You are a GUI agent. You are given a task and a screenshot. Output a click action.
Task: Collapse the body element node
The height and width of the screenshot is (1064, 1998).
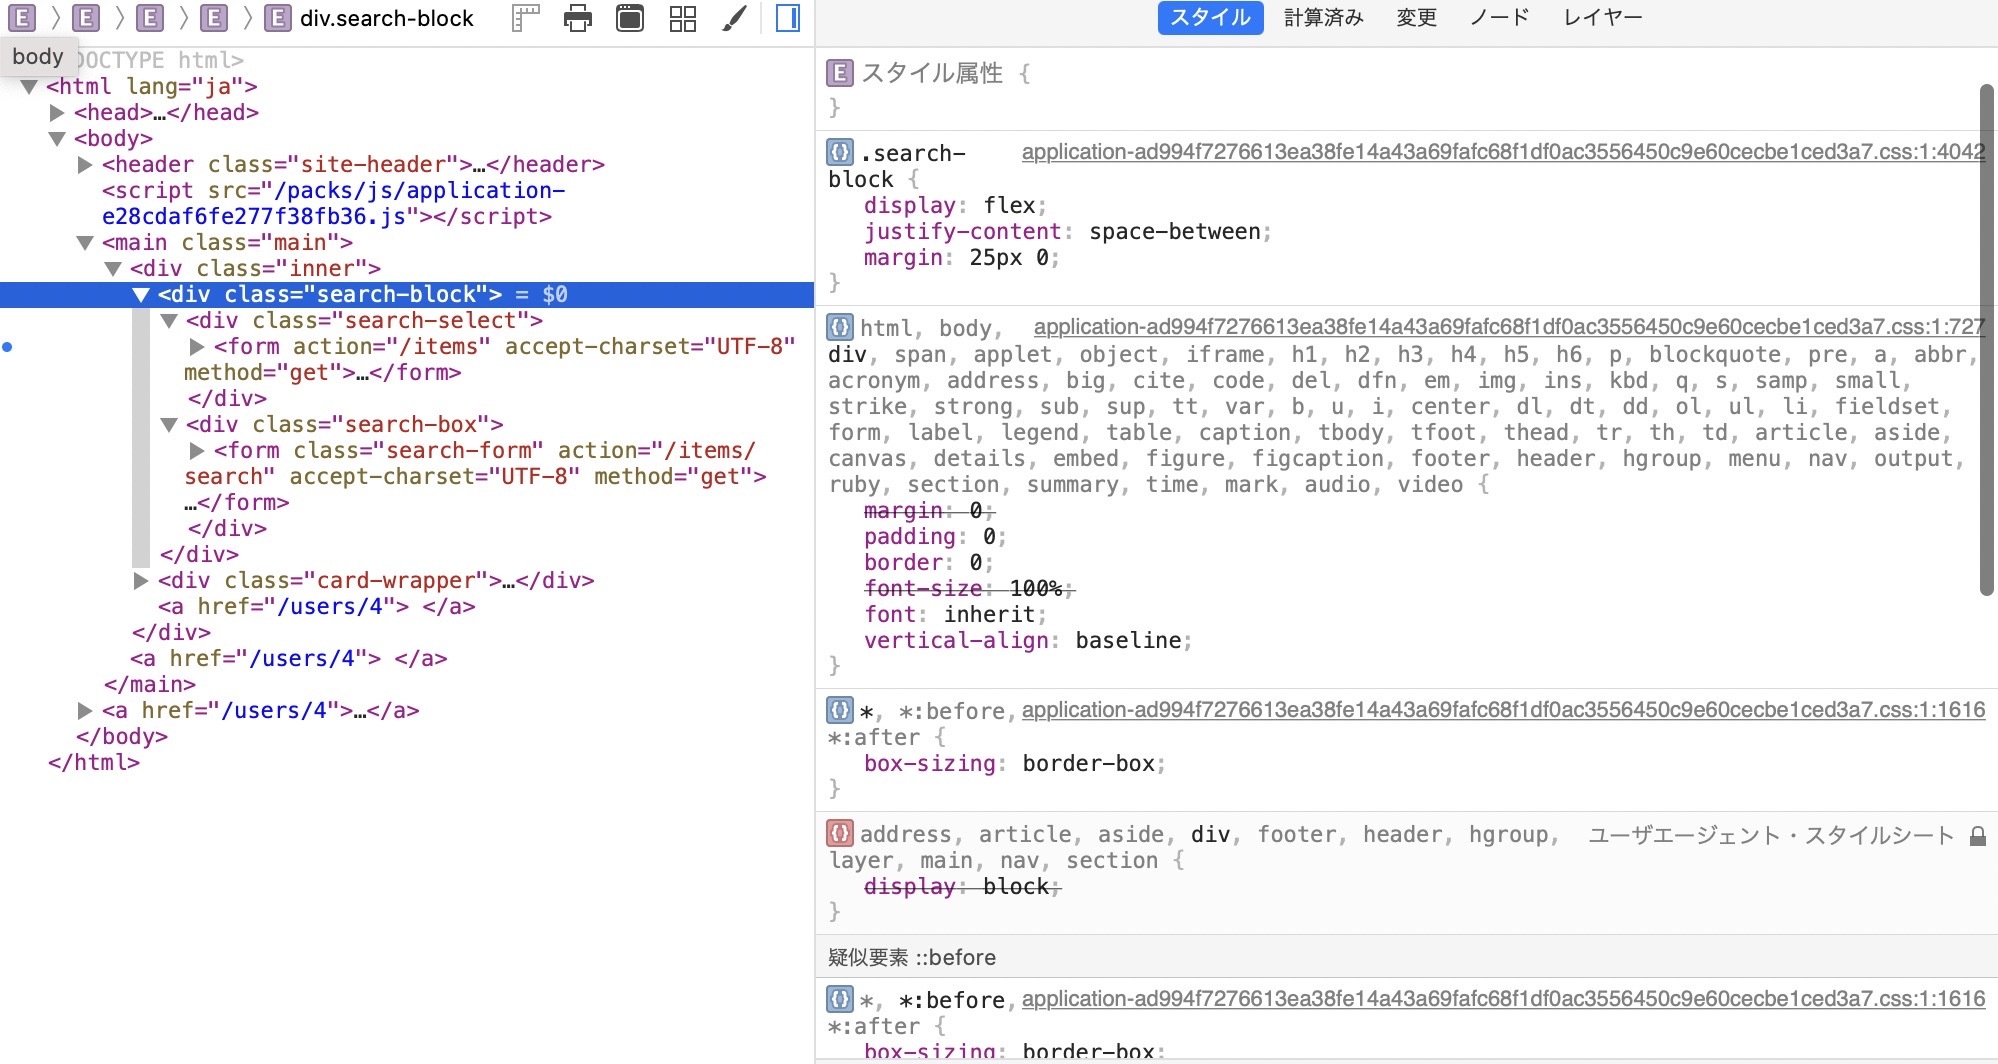57,139
